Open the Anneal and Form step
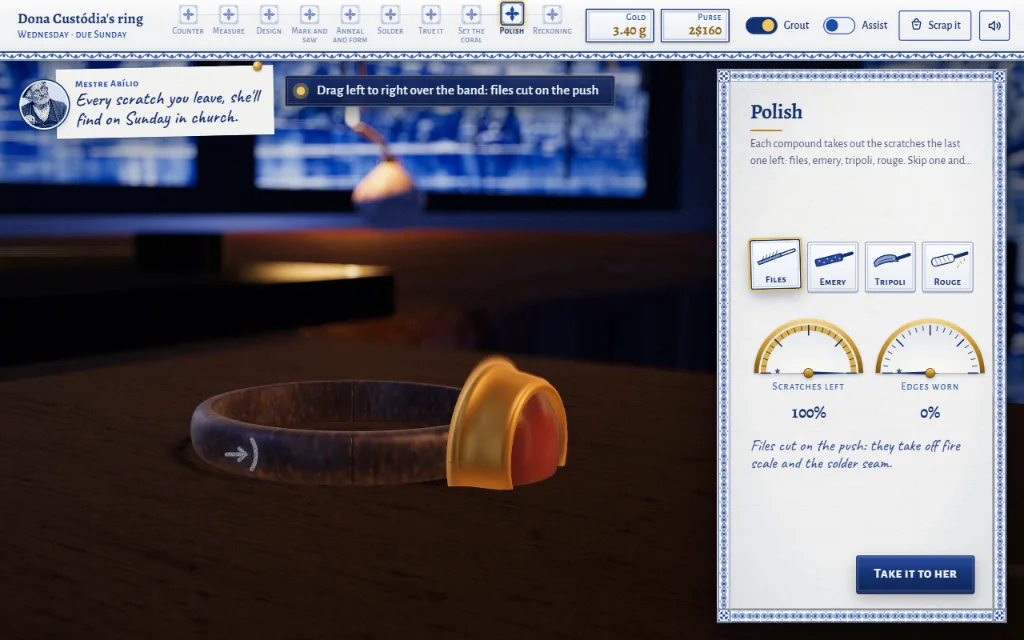This screenshot has width=1024, height=640. point(350,14)
